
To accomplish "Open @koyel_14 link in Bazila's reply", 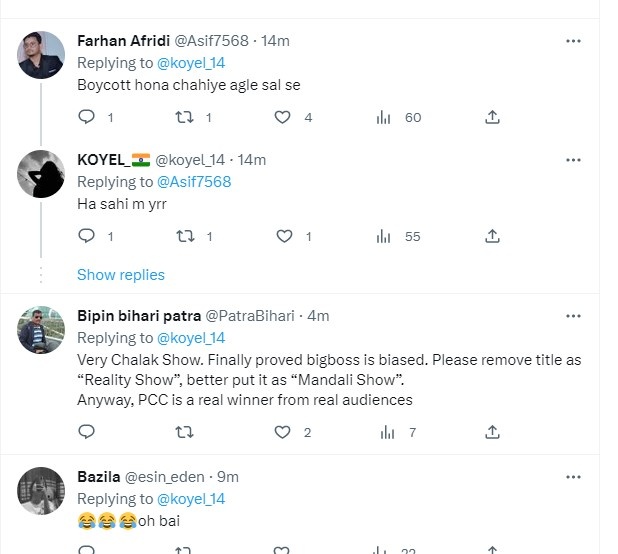I will click(x=191, y=498).
